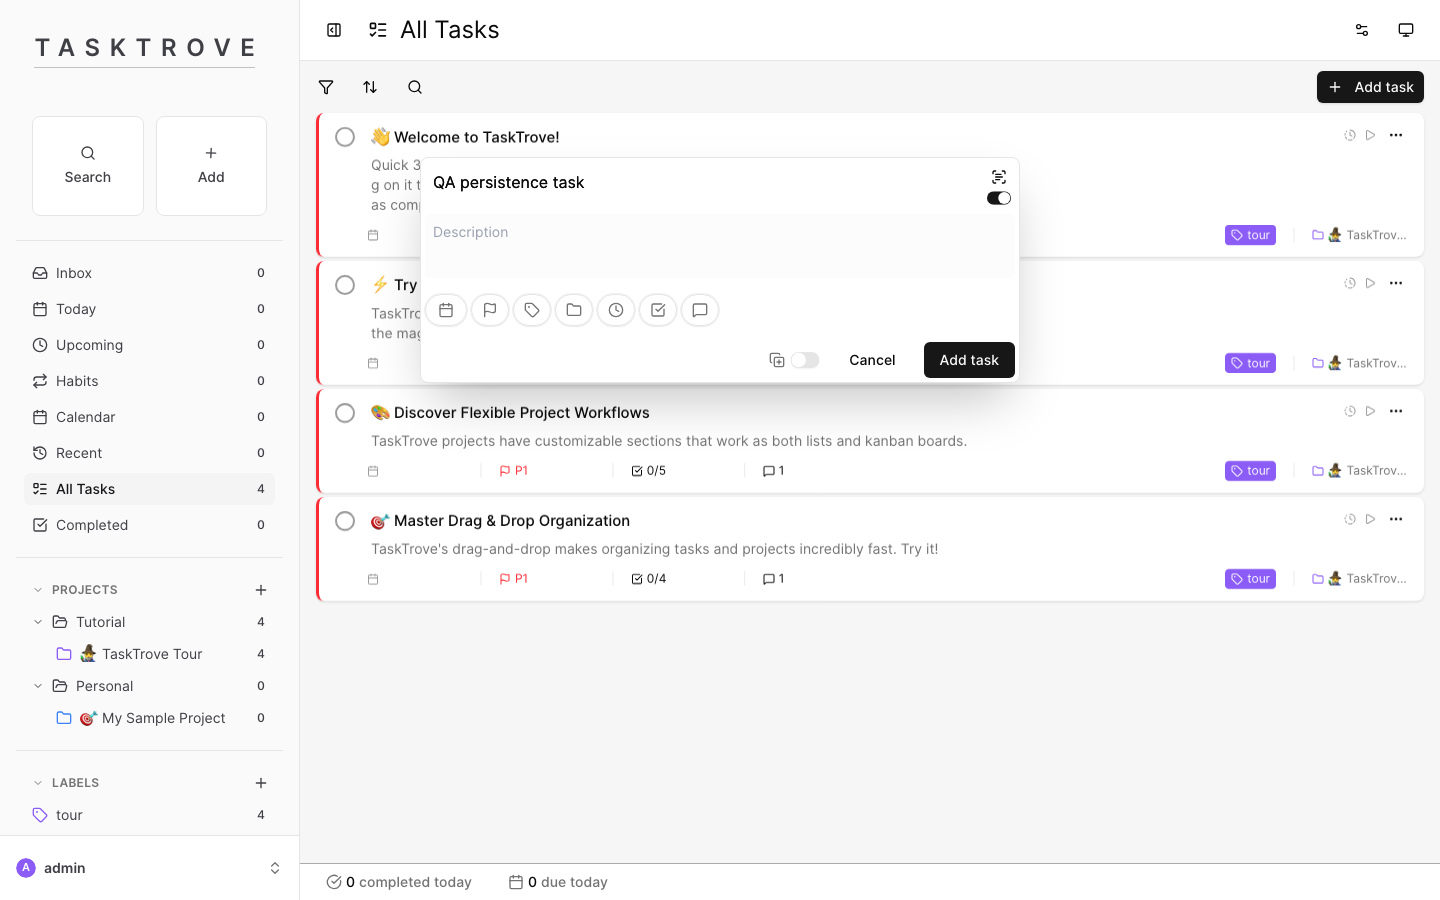Switch to Completed view

click(149, 525)
